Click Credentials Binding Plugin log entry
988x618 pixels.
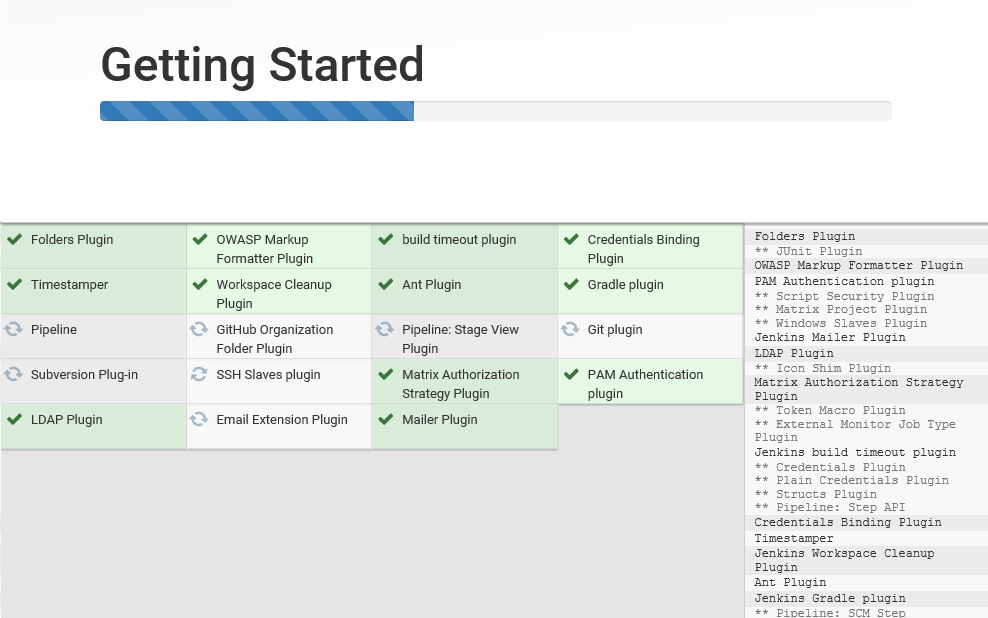(x=848, y=522)
